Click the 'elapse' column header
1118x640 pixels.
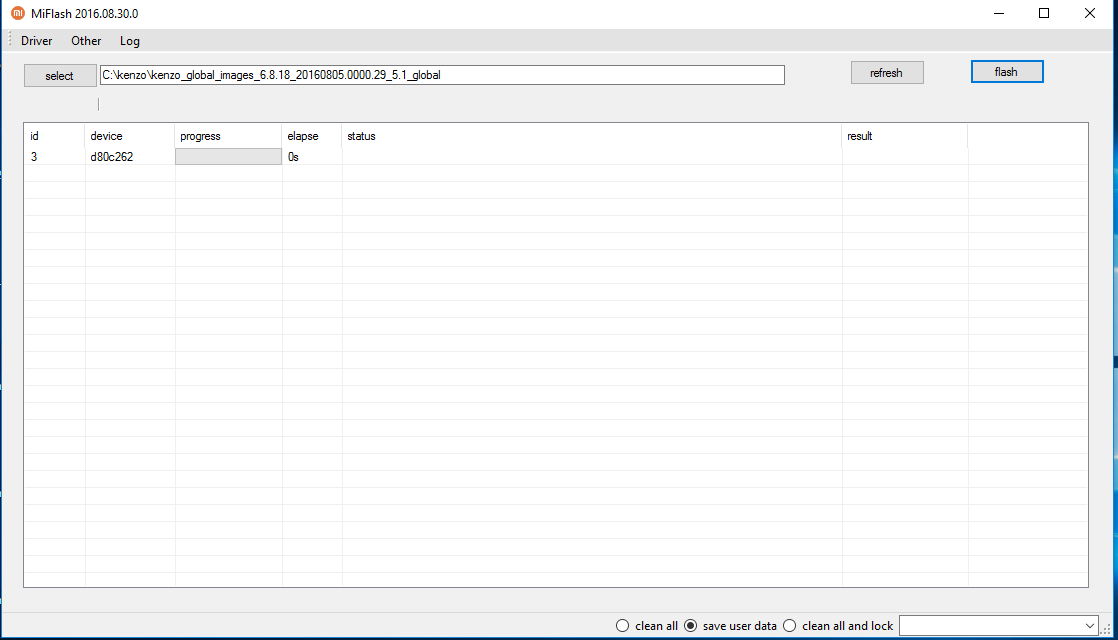tap(312, 136)
